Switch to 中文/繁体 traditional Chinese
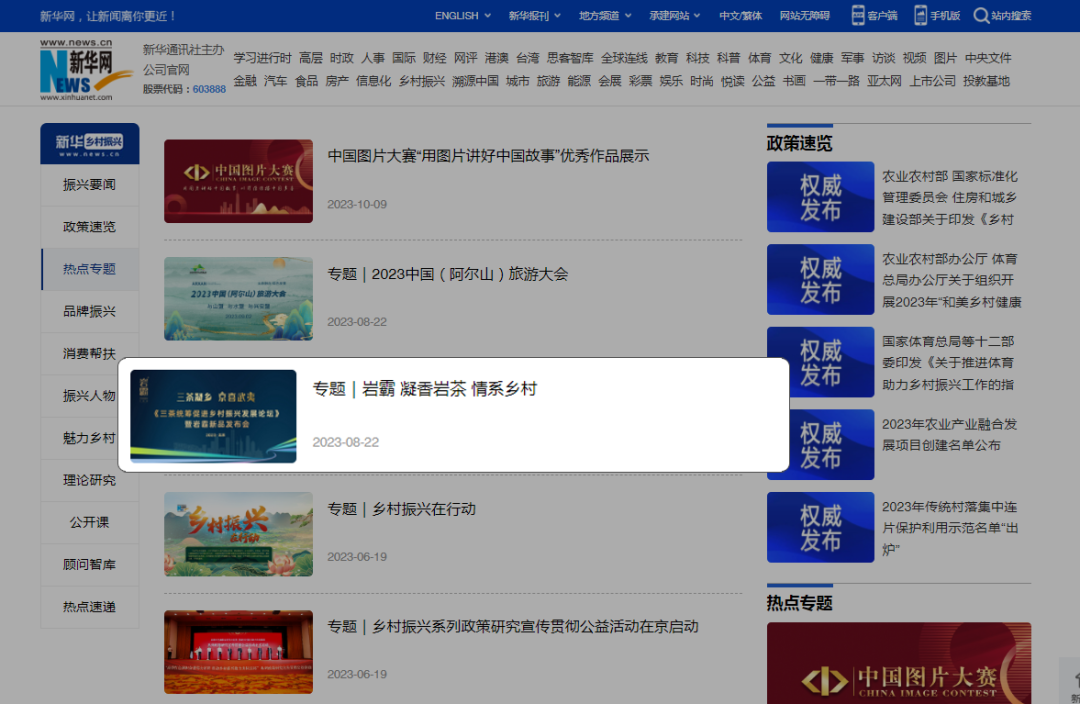1080x704 pixels. (739, 15)
